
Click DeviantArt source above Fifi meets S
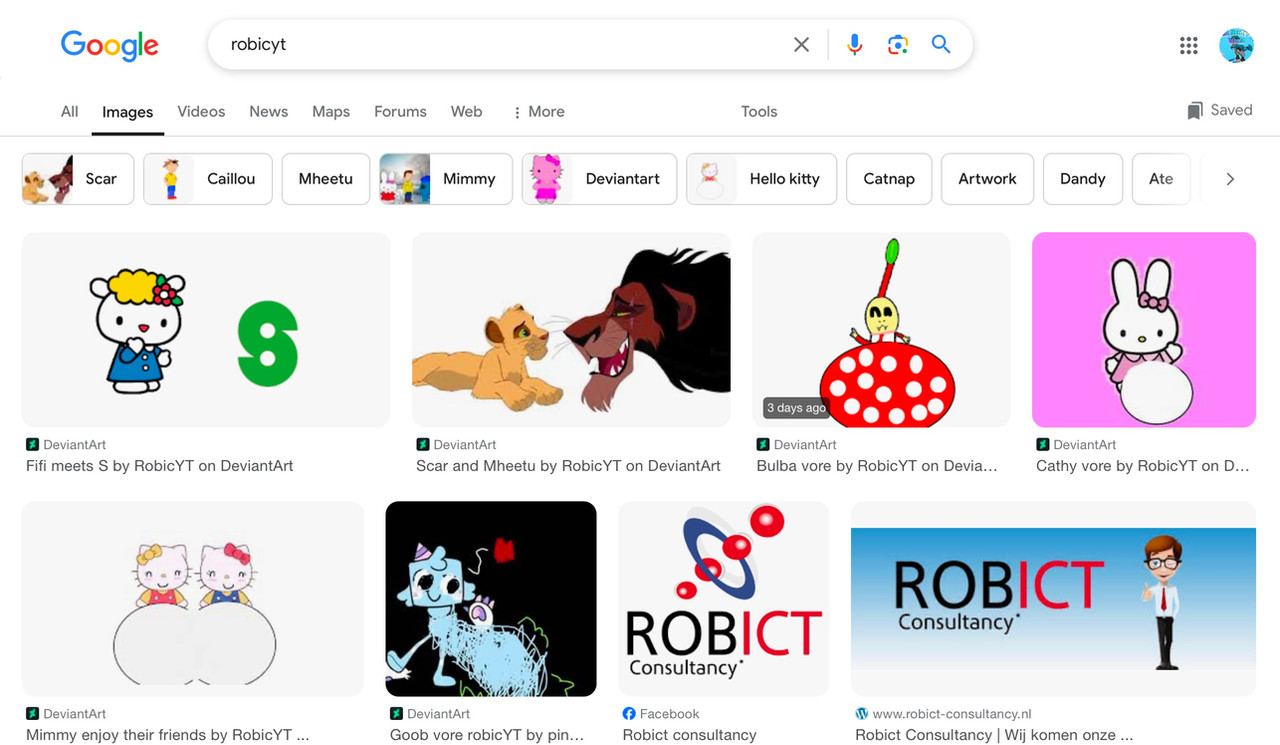coord(66,445)
